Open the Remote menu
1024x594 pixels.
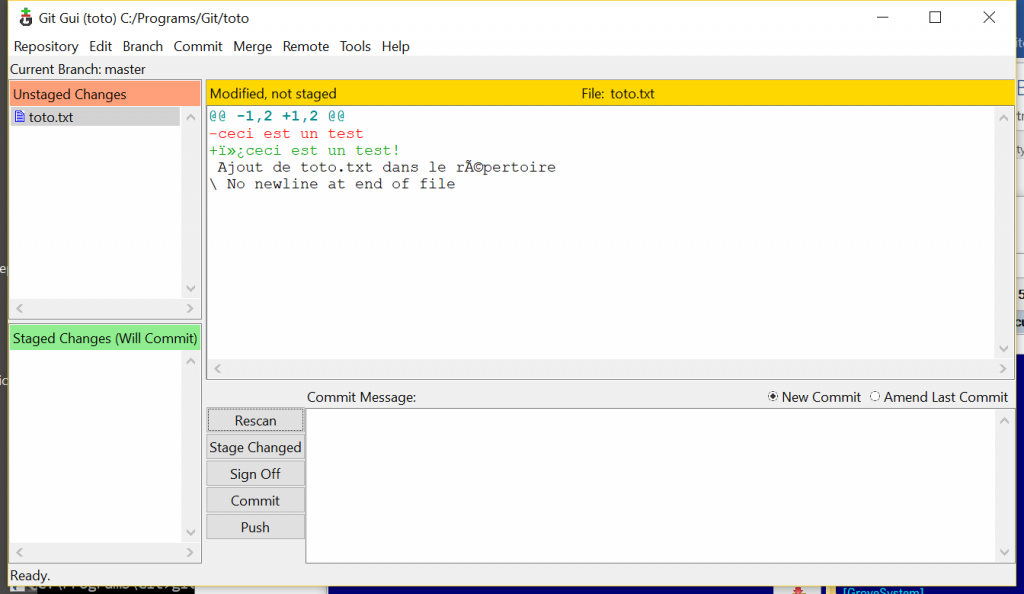point(306,46)
